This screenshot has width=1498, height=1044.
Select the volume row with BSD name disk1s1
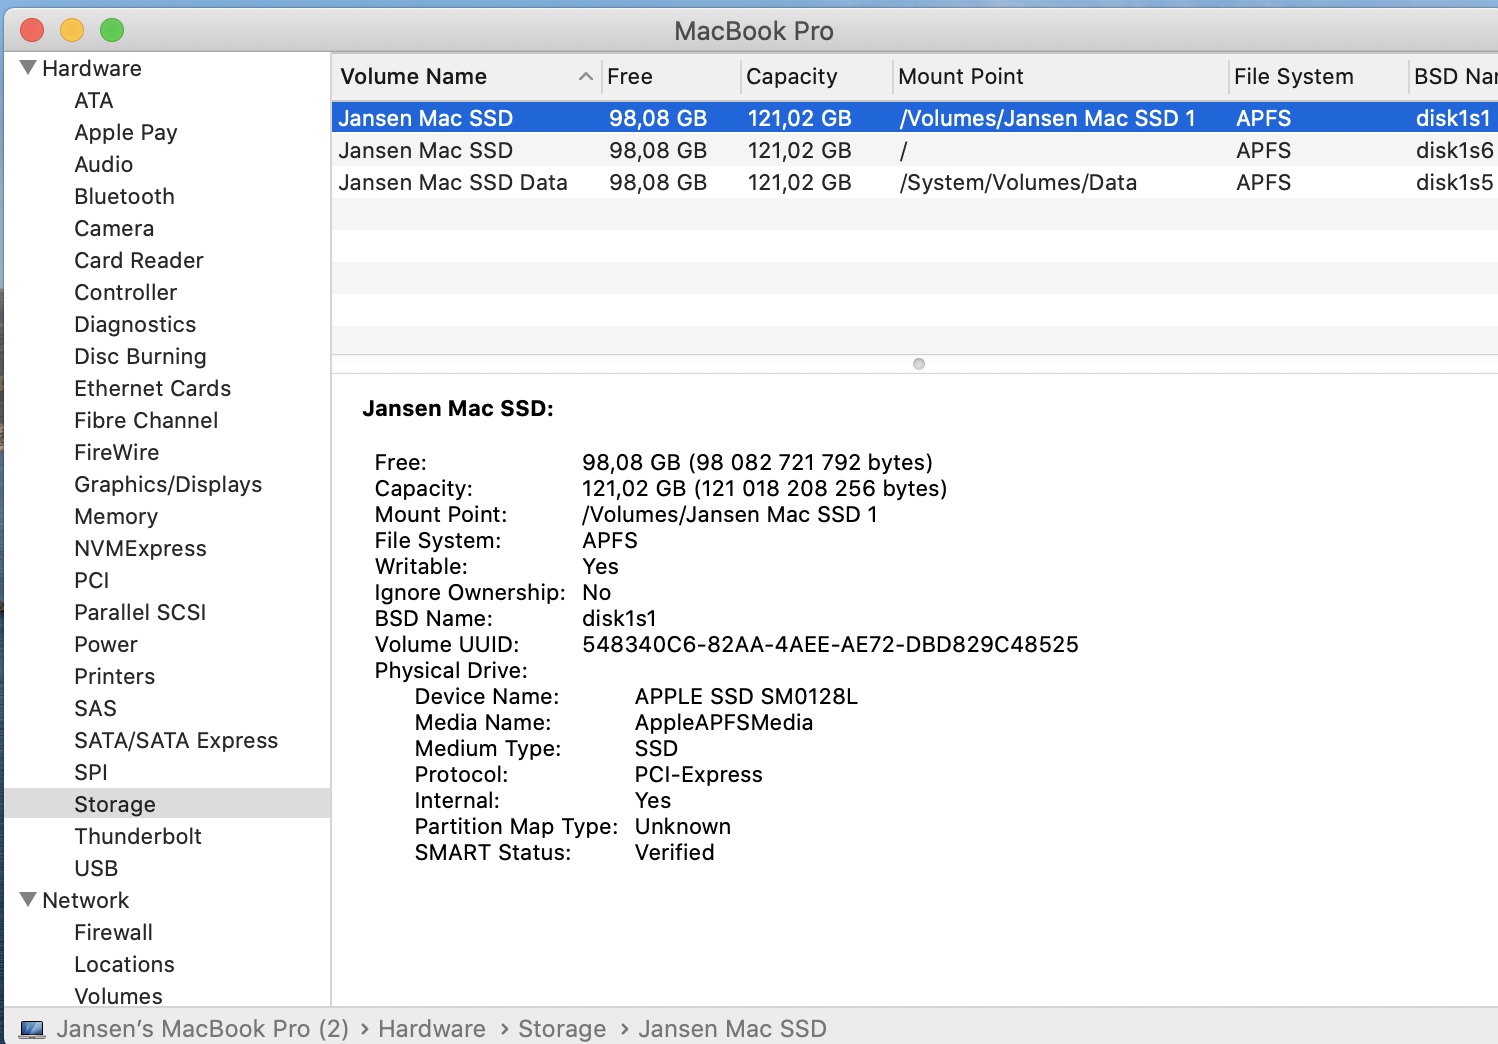tap(915, 118)
